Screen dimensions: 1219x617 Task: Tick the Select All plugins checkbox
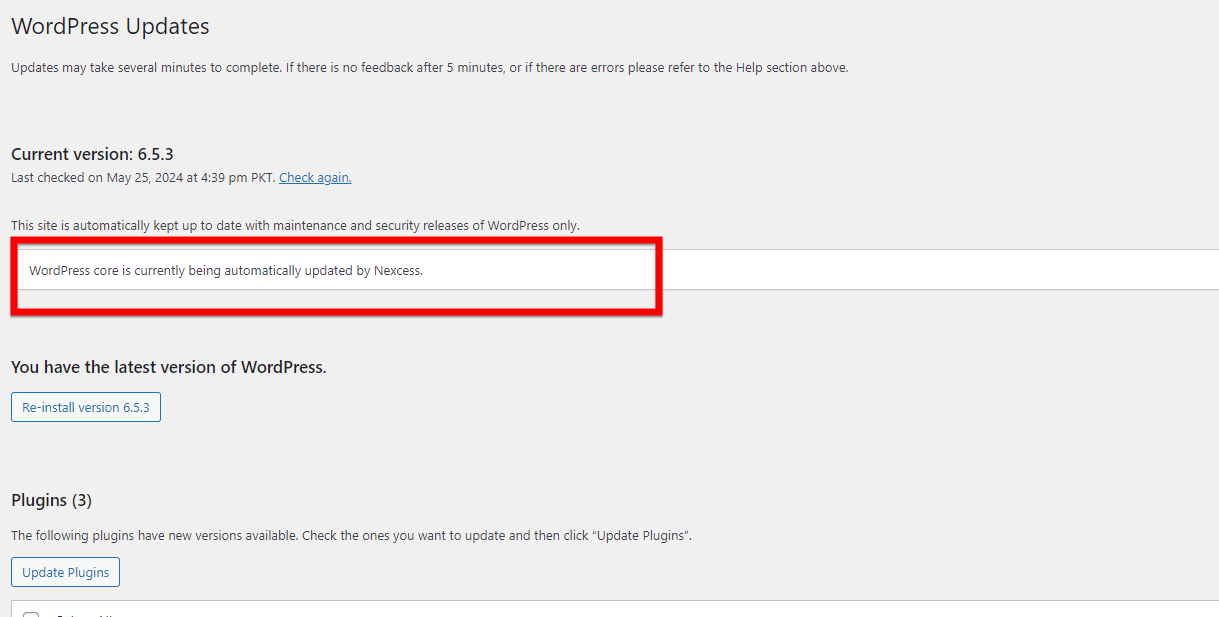(x=31, y=614)
